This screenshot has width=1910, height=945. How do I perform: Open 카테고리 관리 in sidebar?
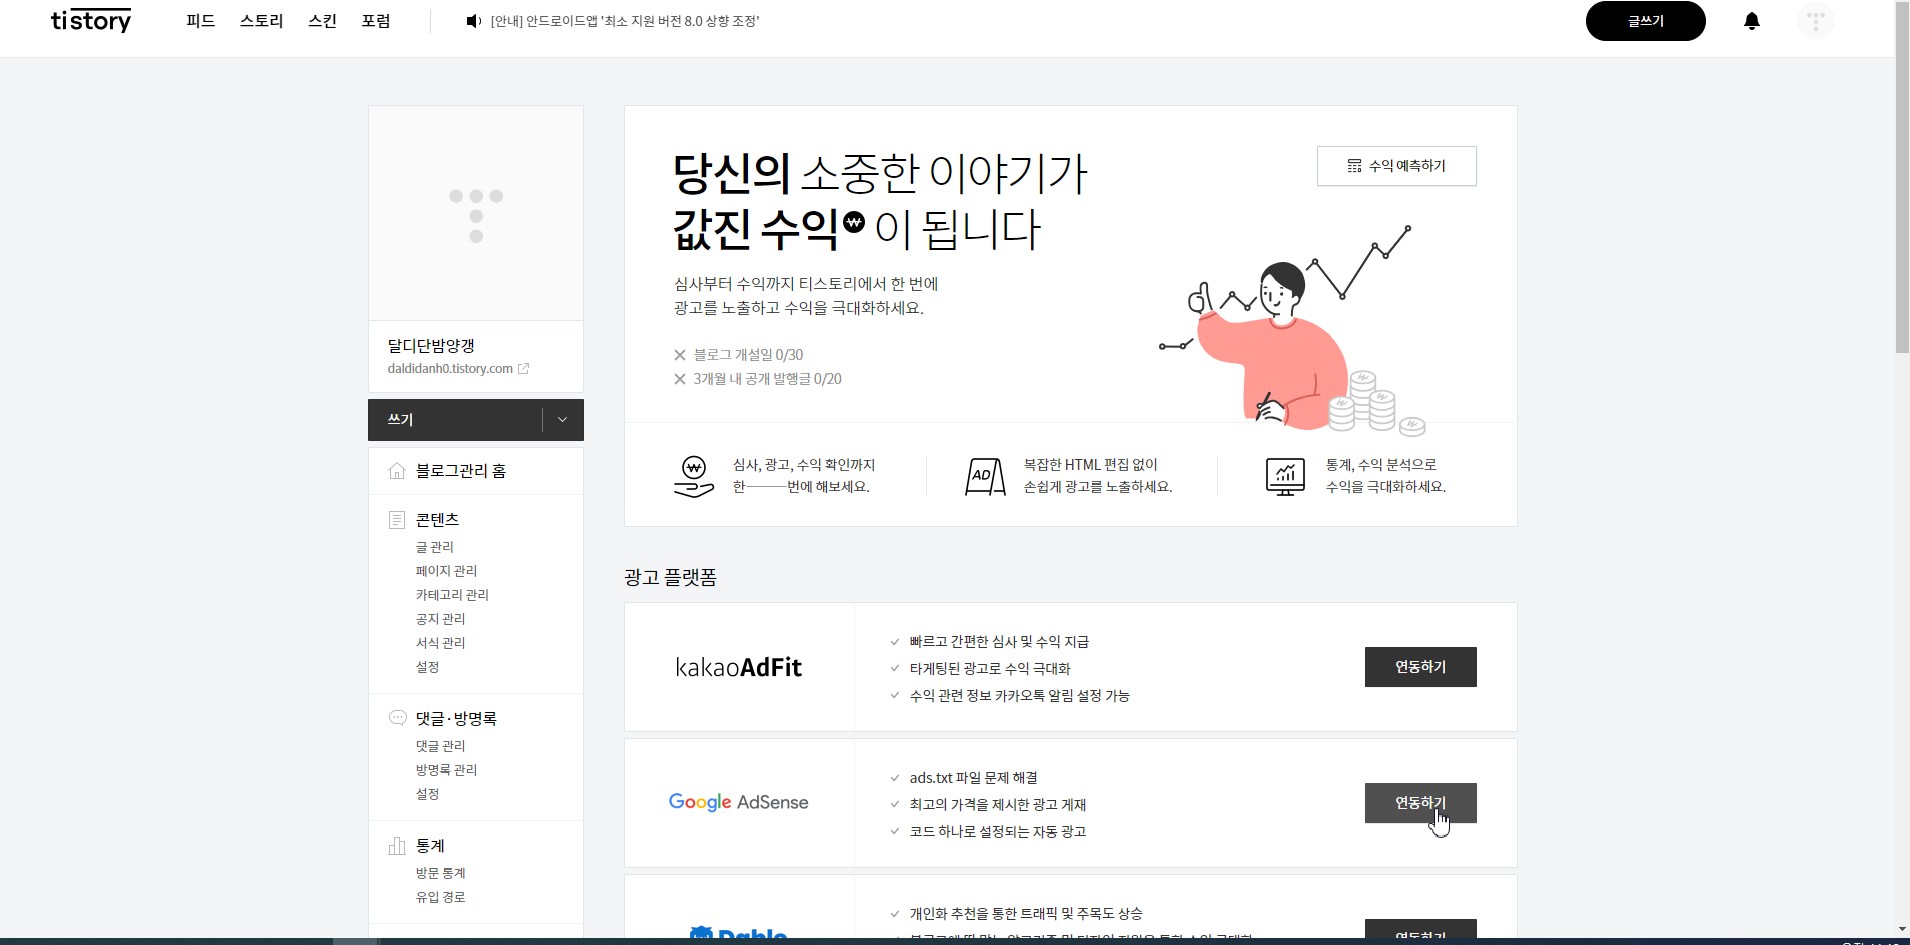(x=452, y=595)
